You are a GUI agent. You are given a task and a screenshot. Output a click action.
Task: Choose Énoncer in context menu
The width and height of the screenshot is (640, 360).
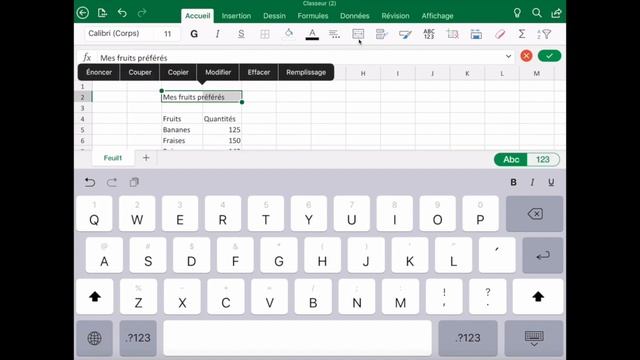click(99, 72)
